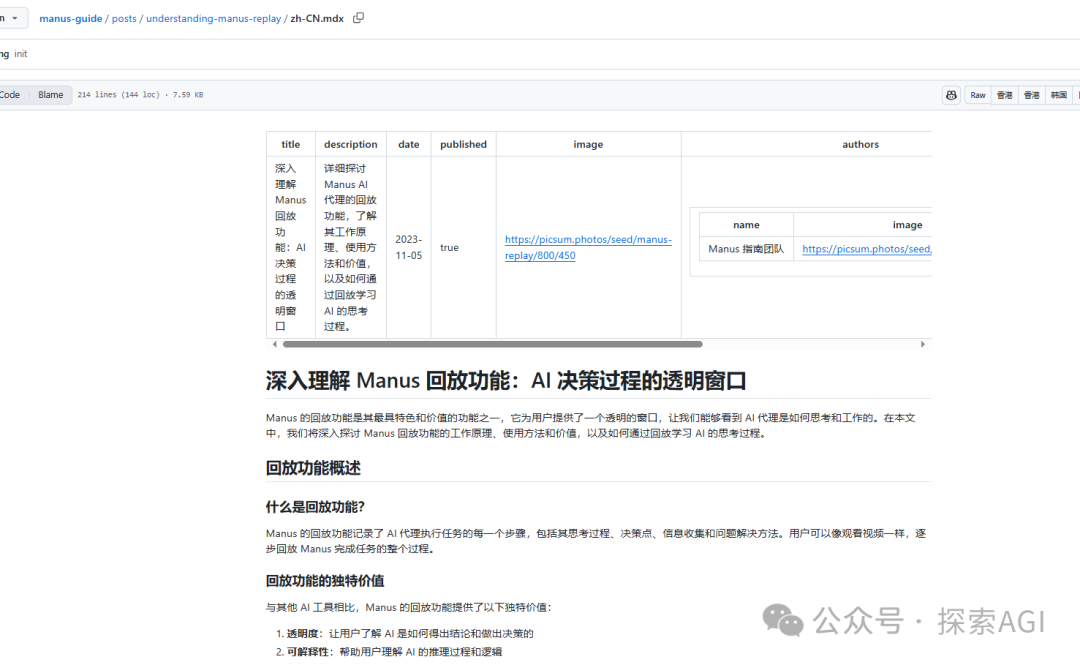Viewport: 1080px width, 665px height.
Task: Copy the file path using the copy icon
Action: point(359,18)
